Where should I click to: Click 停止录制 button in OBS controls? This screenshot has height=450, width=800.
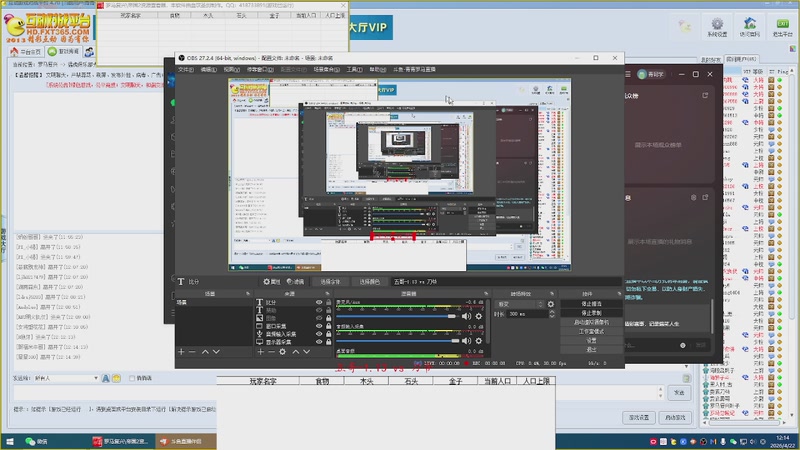click(x=591, y=313)
